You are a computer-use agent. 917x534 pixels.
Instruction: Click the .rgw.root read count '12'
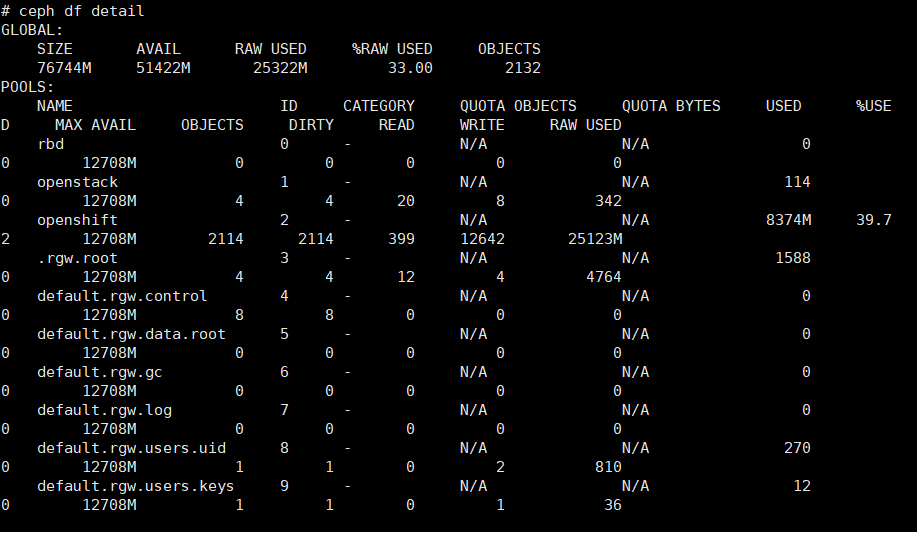(x=406, y=277)
